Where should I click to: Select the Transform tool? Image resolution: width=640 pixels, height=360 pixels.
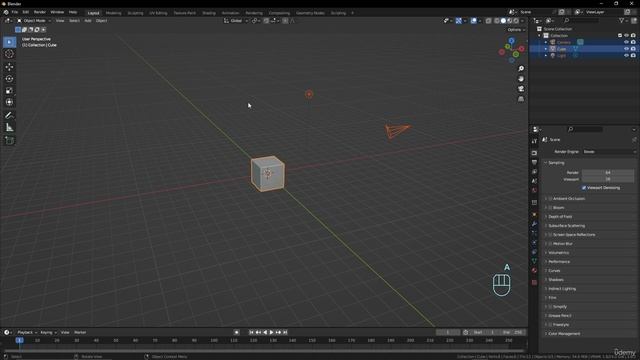coord(9,102)
